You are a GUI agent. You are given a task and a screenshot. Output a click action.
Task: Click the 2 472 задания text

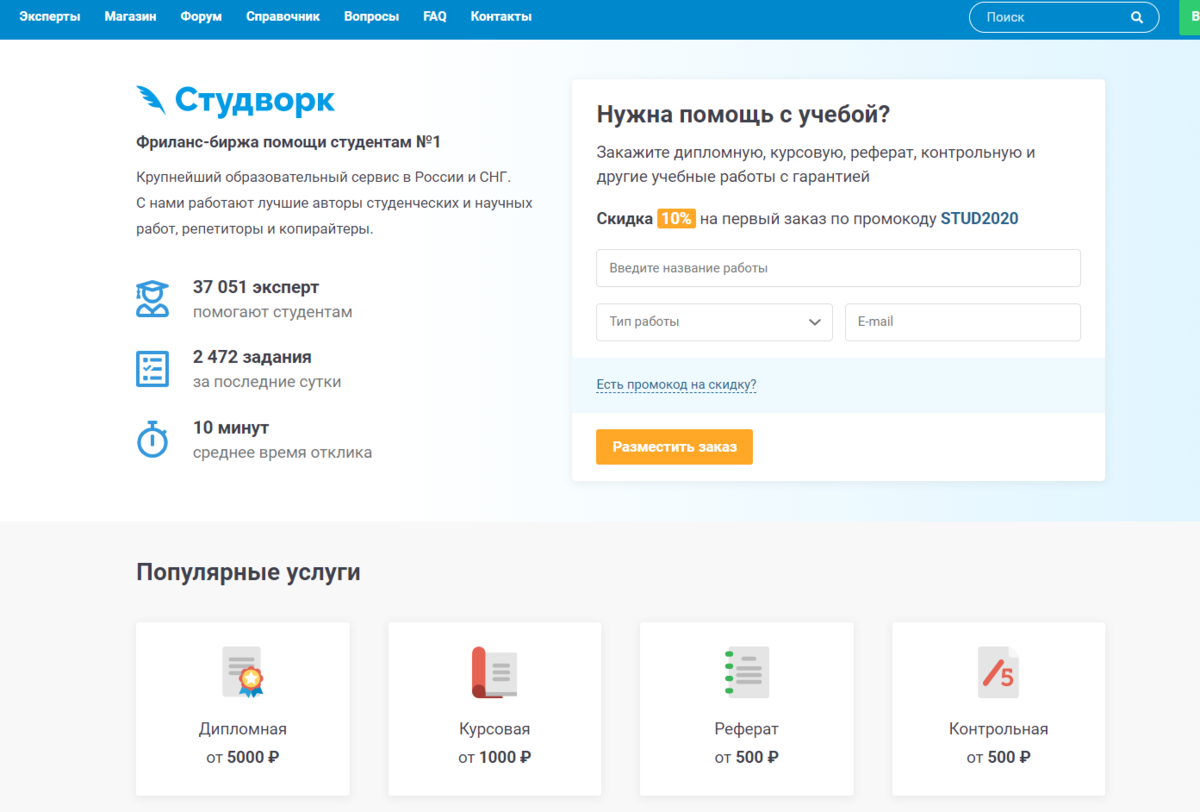click(252, 357)
